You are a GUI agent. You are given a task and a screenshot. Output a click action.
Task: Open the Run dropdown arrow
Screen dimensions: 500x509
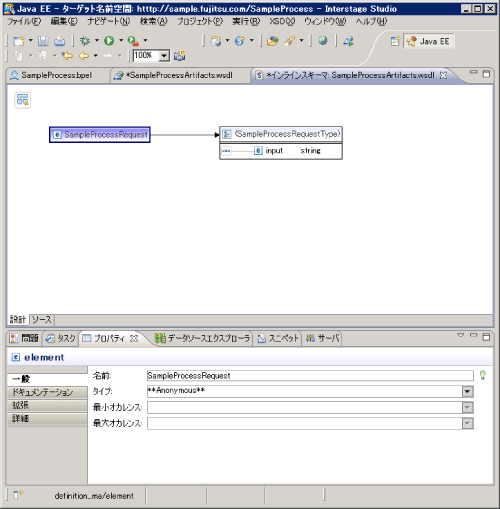click(x=121, y=41)
